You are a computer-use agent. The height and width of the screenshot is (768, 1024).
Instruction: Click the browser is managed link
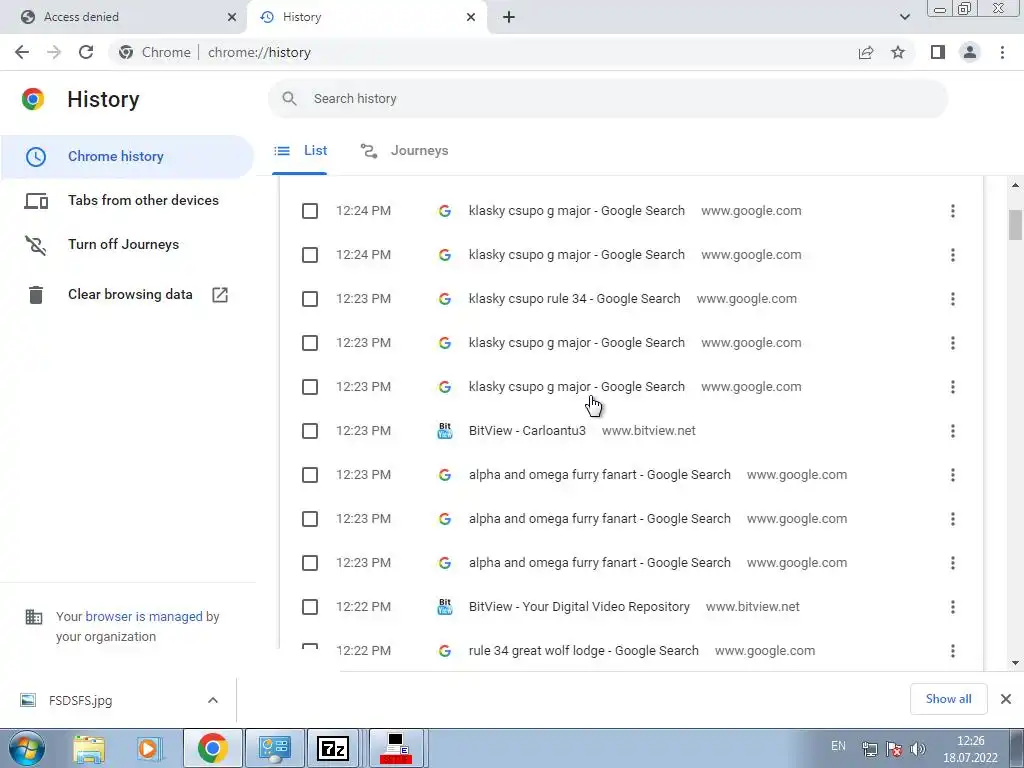pos(144,616)
